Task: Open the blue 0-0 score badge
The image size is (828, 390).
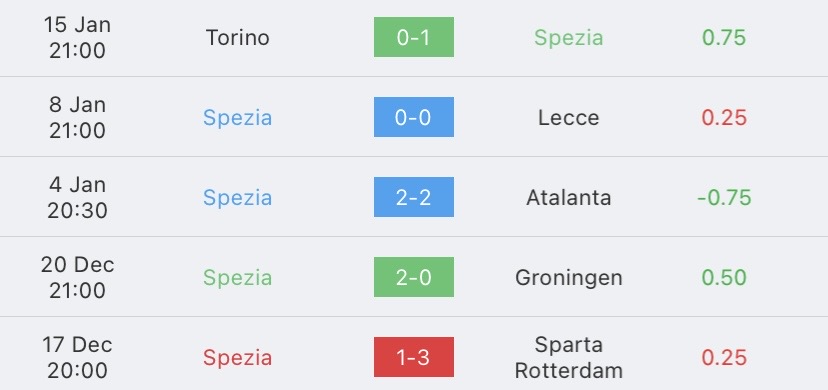Action: [413, 117]
